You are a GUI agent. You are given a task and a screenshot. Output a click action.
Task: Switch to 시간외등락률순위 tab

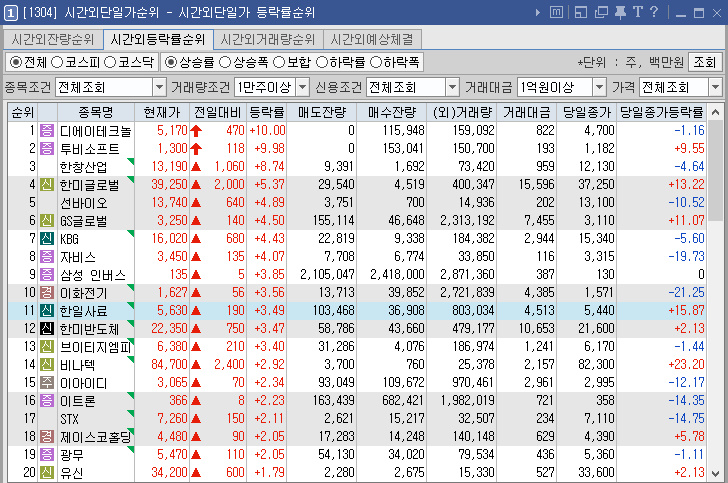(158, 40)
